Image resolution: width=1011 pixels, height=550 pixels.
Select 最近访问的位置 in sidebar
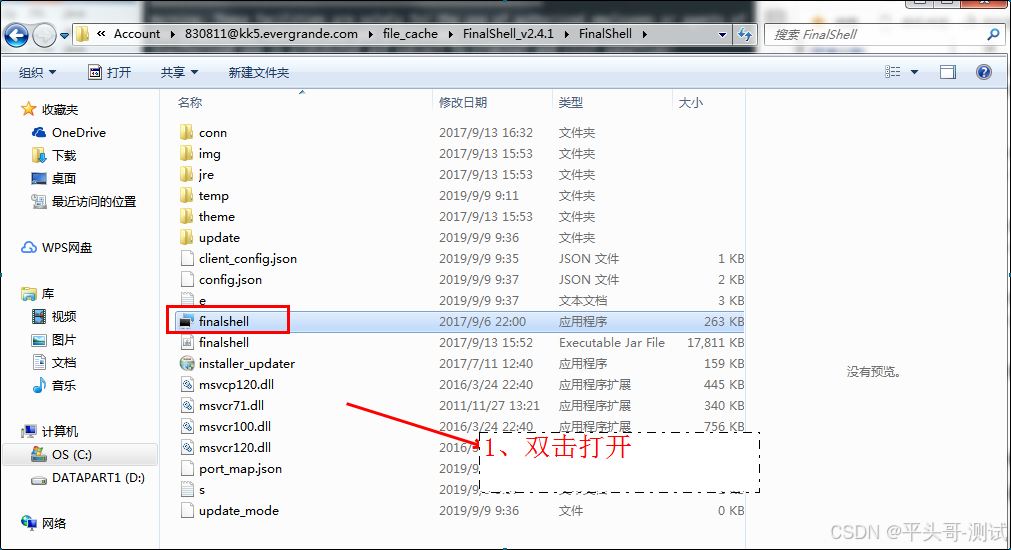pyautogui.click(x=84, y=201)
